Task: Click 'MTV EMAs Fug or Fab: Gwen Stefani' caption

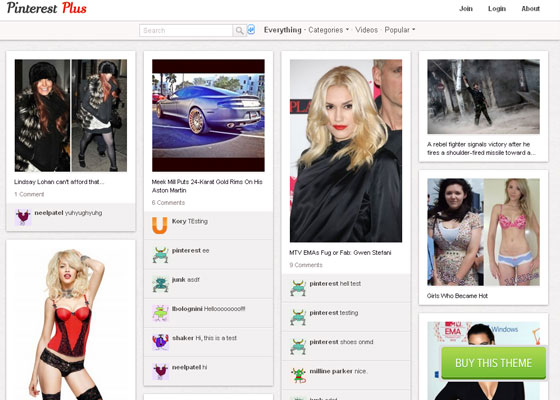Action: [x=340, y=252]
